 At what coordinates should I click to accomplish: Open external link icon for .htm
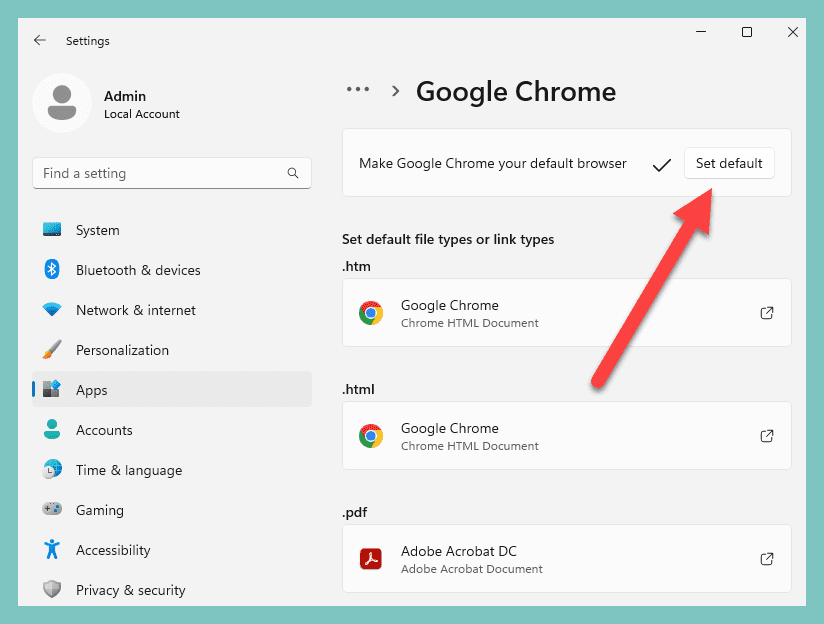point(767,313)
